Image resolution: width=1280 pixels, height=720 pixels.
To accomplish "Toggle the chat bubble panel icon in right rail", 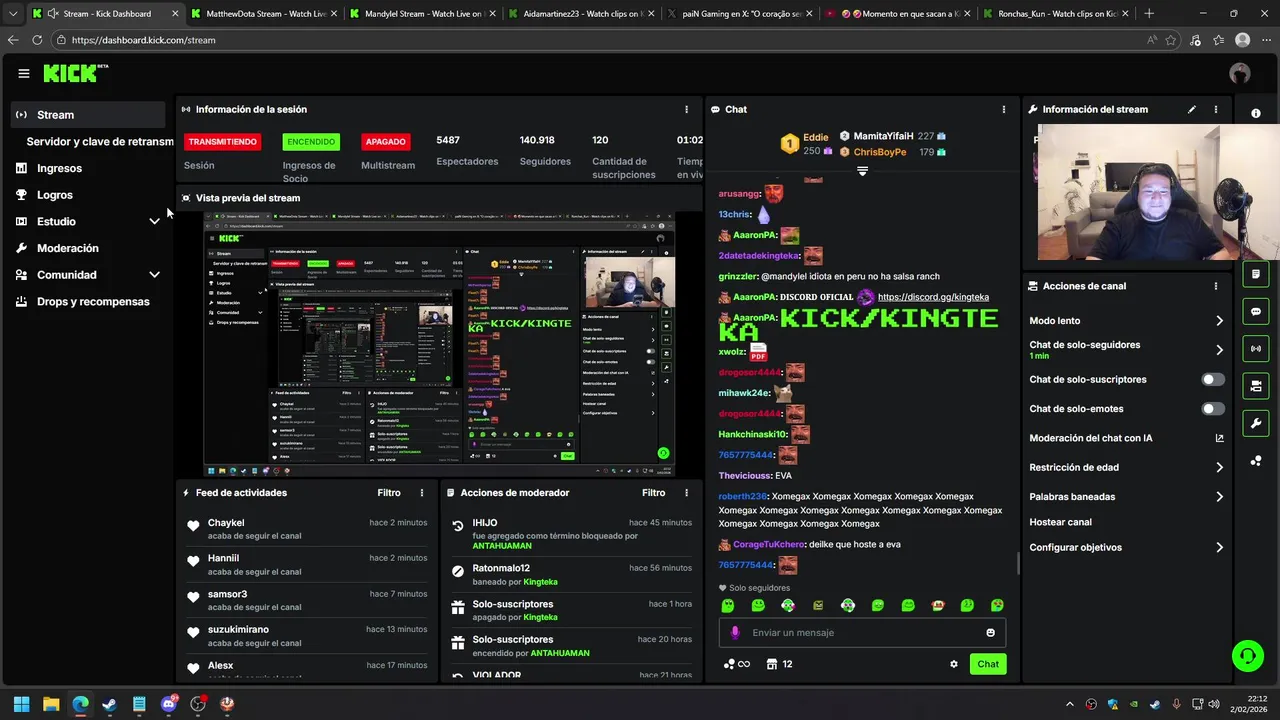I will coord(1256,311).
